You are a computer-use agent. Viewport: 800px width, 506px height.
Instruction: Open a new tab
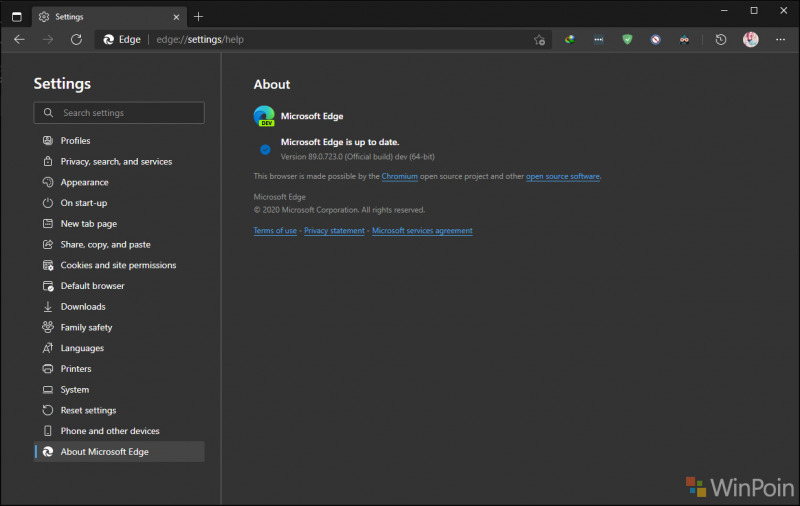(198, 17)
